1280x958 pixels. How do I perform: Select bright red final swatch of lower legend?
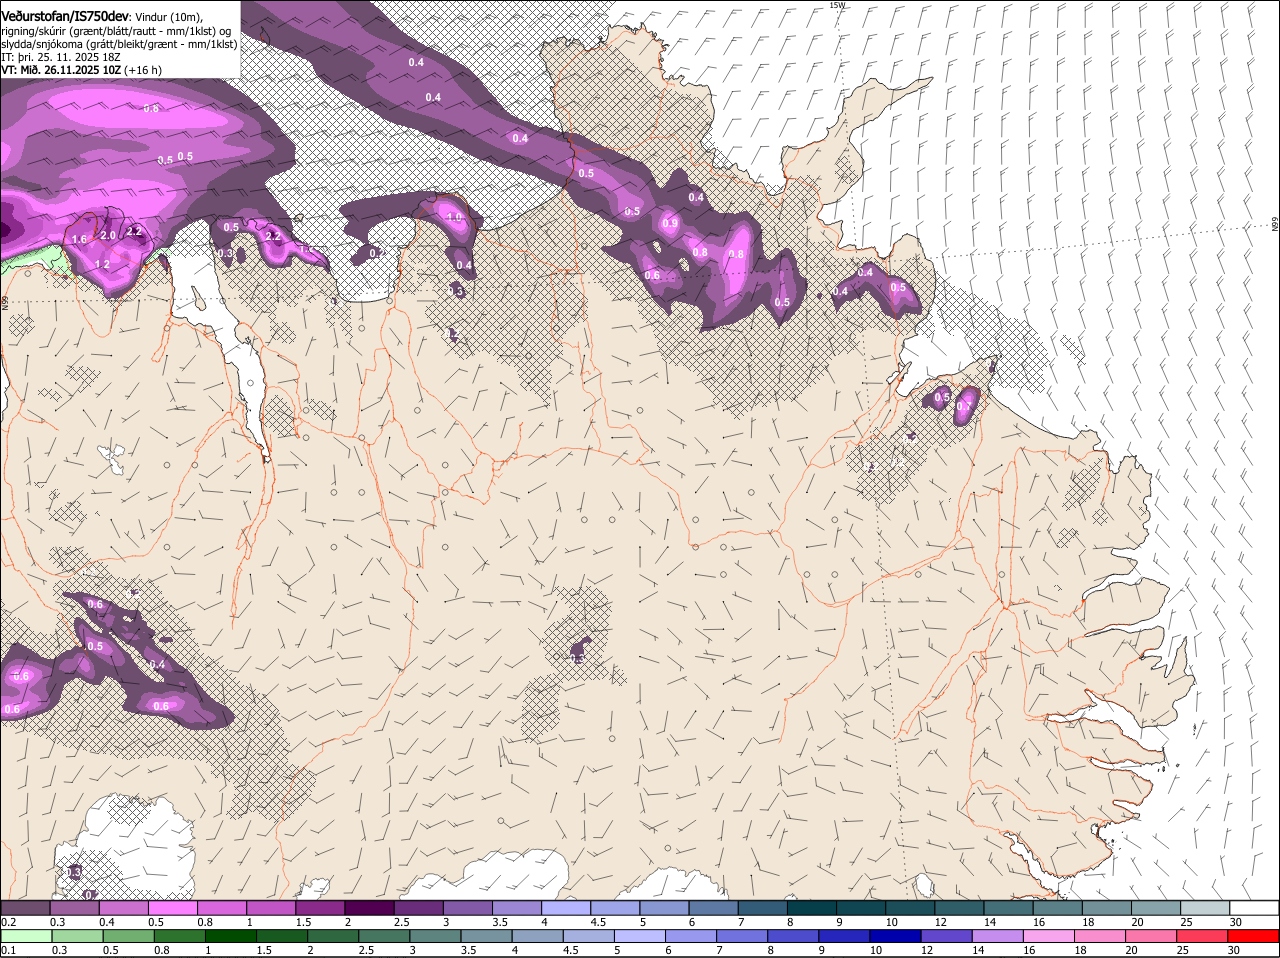[1254, 935]
